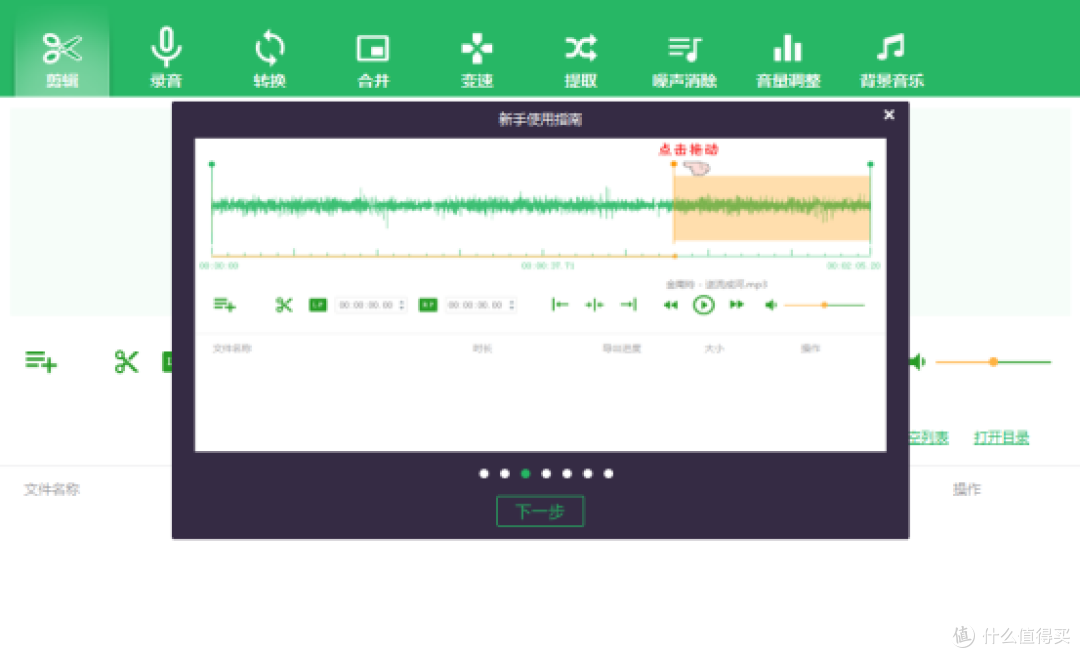This screenshot has width=1080, height=658.
Task: Open the 提取 extract tab
Action: coord(581,59)
